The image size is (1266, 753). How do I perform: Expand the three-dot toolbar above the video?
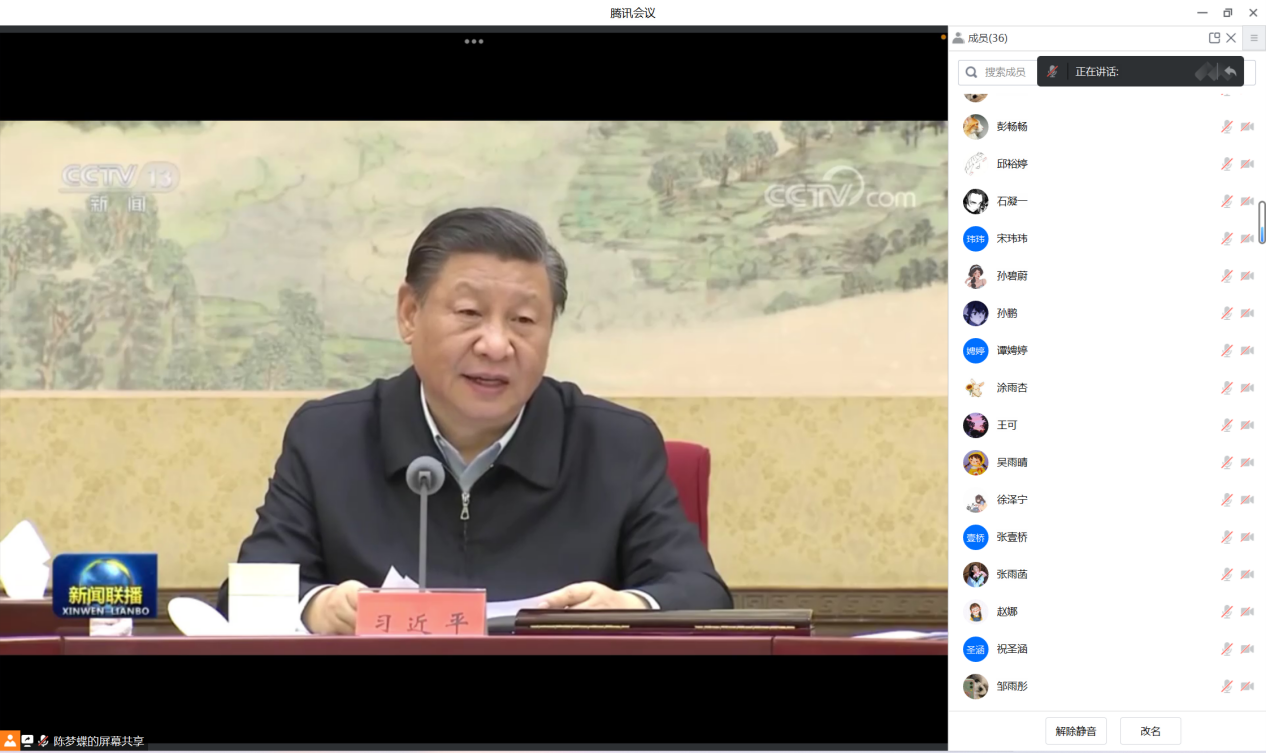click(x=474, y=41)
